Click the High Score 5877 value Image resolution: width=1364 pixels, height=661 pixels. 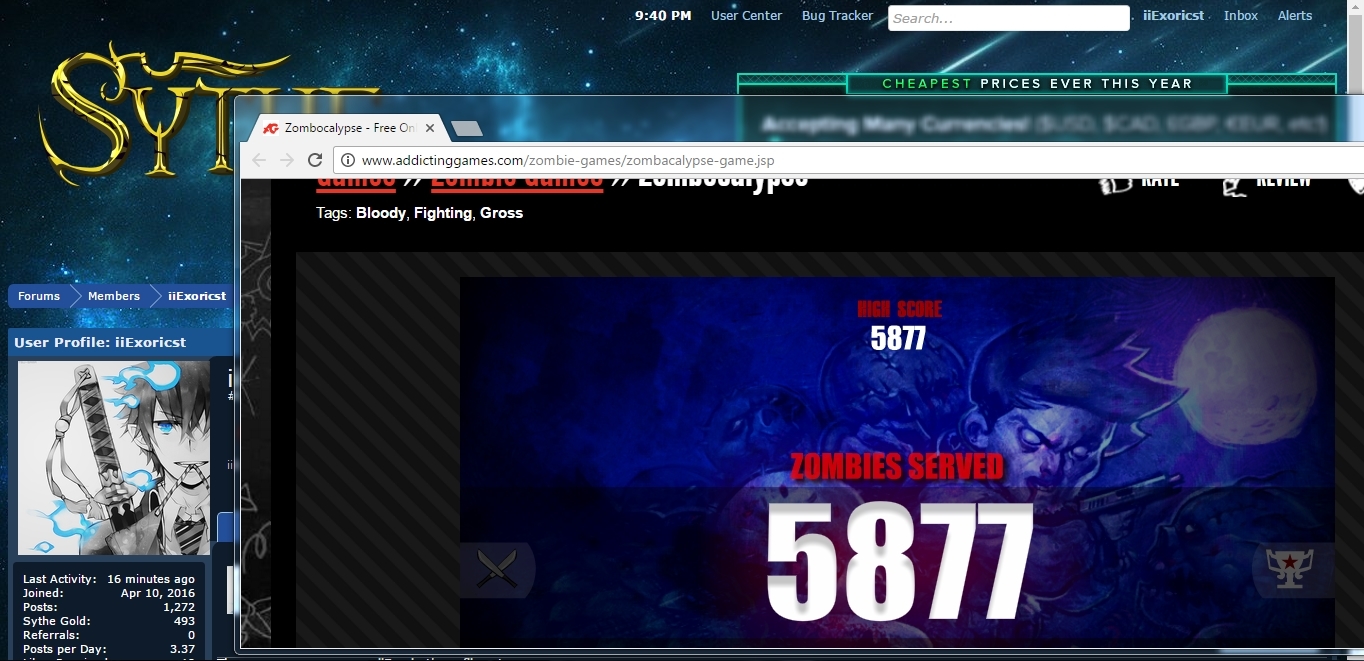coord(898,339)
